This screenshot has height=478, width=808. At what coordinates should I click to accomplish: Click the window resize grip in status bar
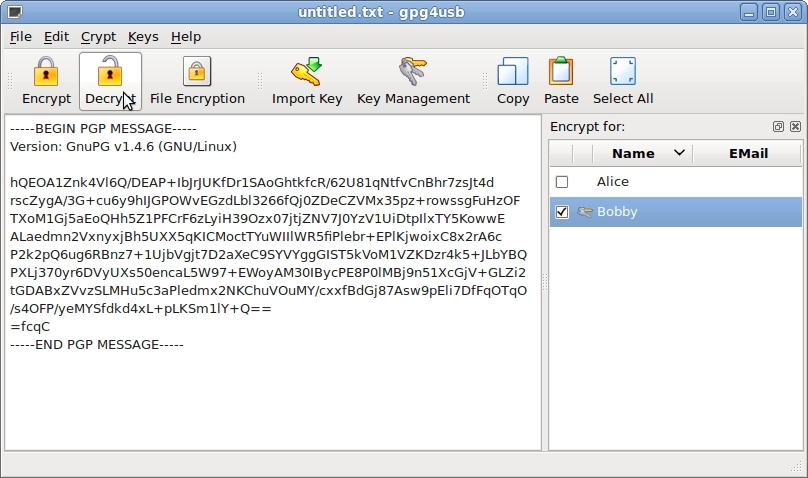tap(796, 466)
